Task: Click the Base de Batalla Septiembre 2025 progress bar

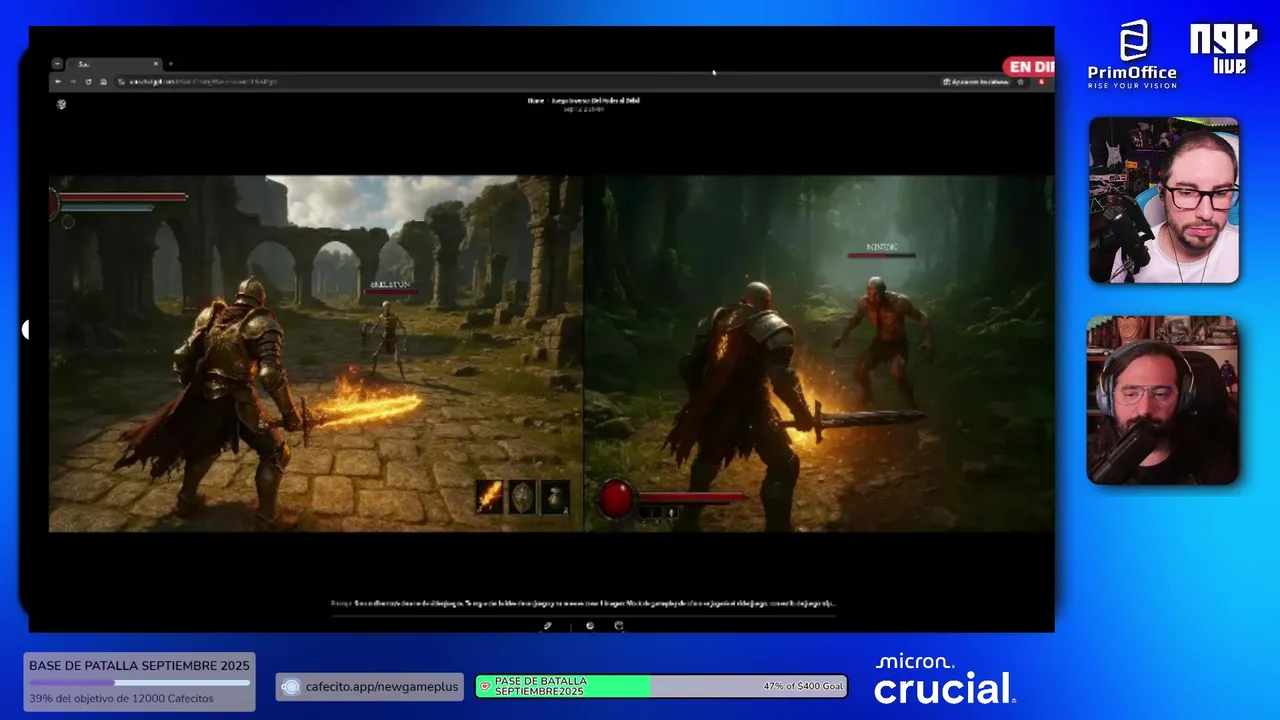Action: coord(139,682)
